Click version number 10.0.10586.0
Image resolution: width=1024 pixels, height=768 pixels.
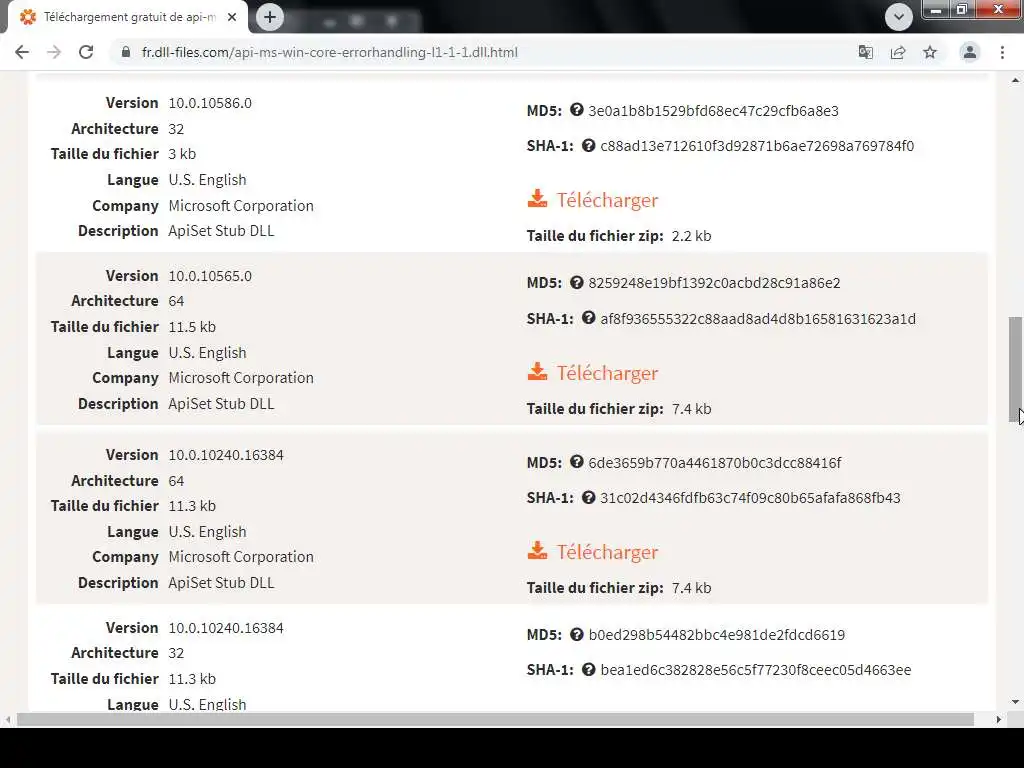pyautogui.click(x=210, y=103)
